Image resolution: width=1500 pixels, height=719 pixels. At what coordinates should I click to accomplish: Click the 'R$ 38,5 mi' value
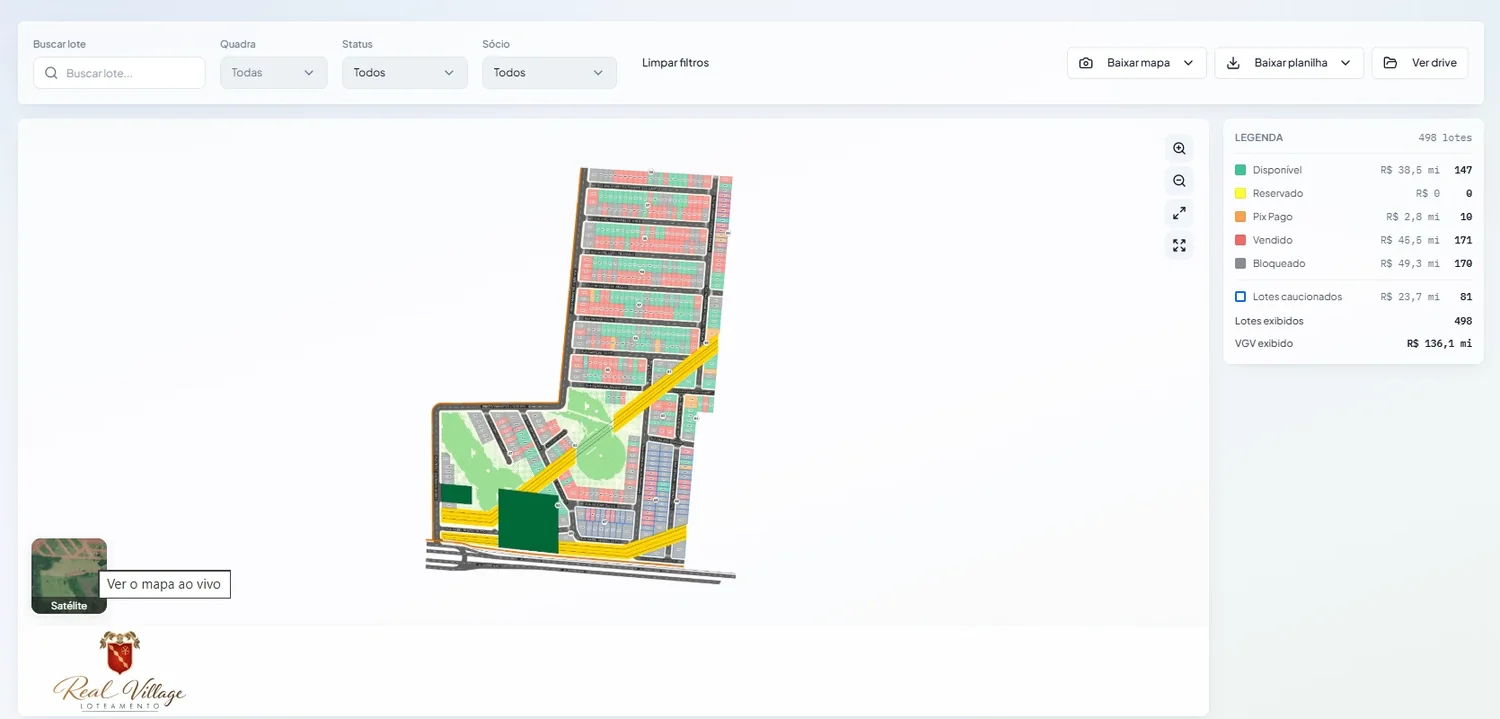coord(1410,170)
